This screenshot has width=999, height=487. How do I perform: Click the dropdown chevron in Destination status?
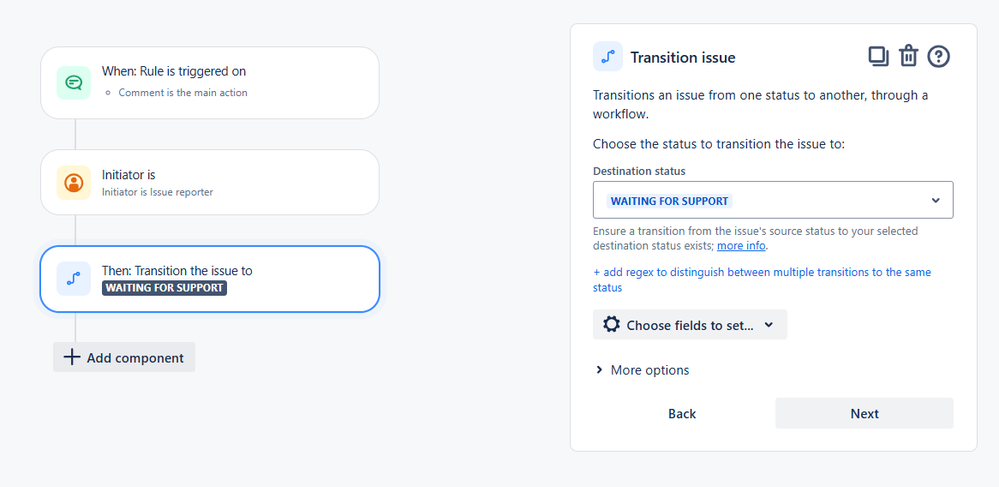tap(935, 200)
